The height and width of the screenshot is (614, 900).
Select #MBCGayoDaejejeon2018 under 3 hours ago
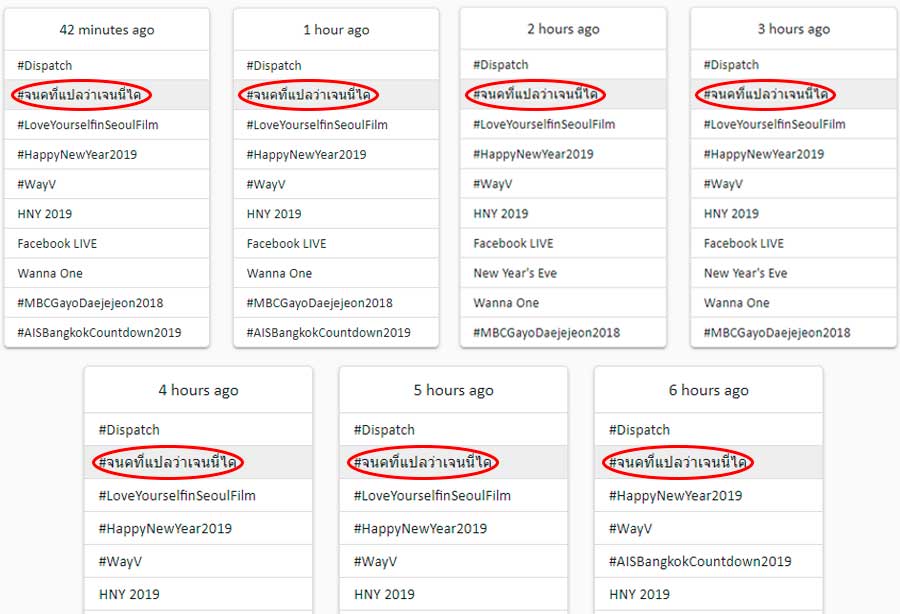click(x=777, y=333)
